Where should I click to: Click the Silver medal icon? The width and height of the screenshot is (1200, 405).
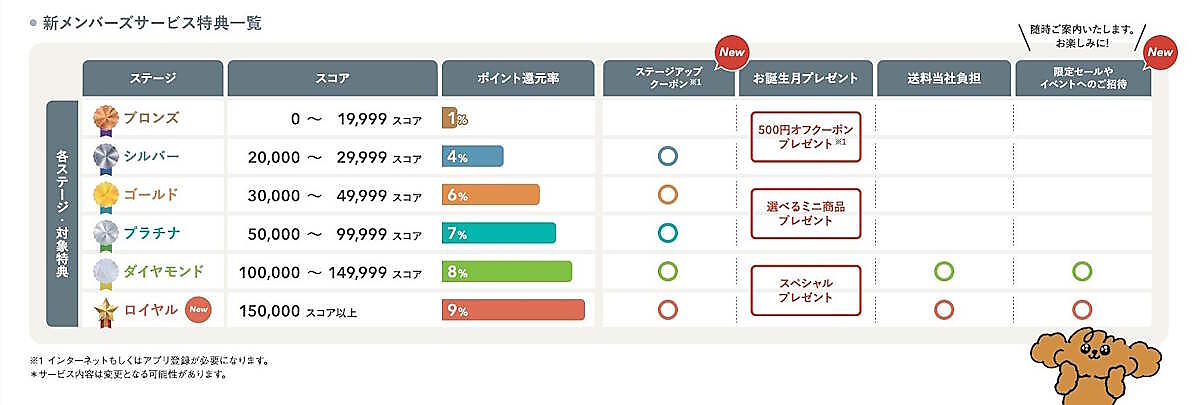(105, 157)
